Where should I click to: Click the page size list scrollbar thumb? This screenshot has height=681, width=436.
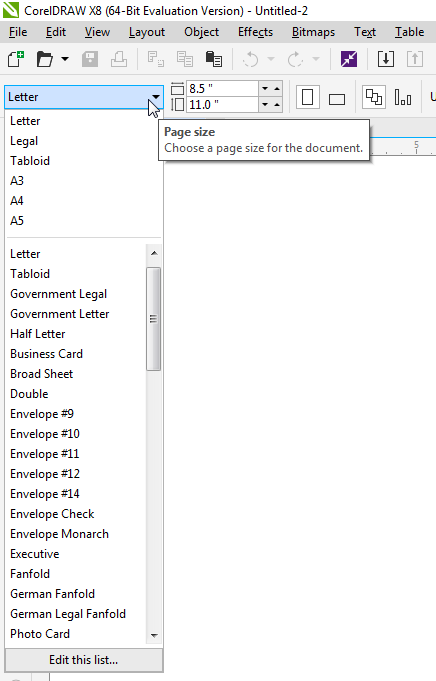[x=154, y=319]
